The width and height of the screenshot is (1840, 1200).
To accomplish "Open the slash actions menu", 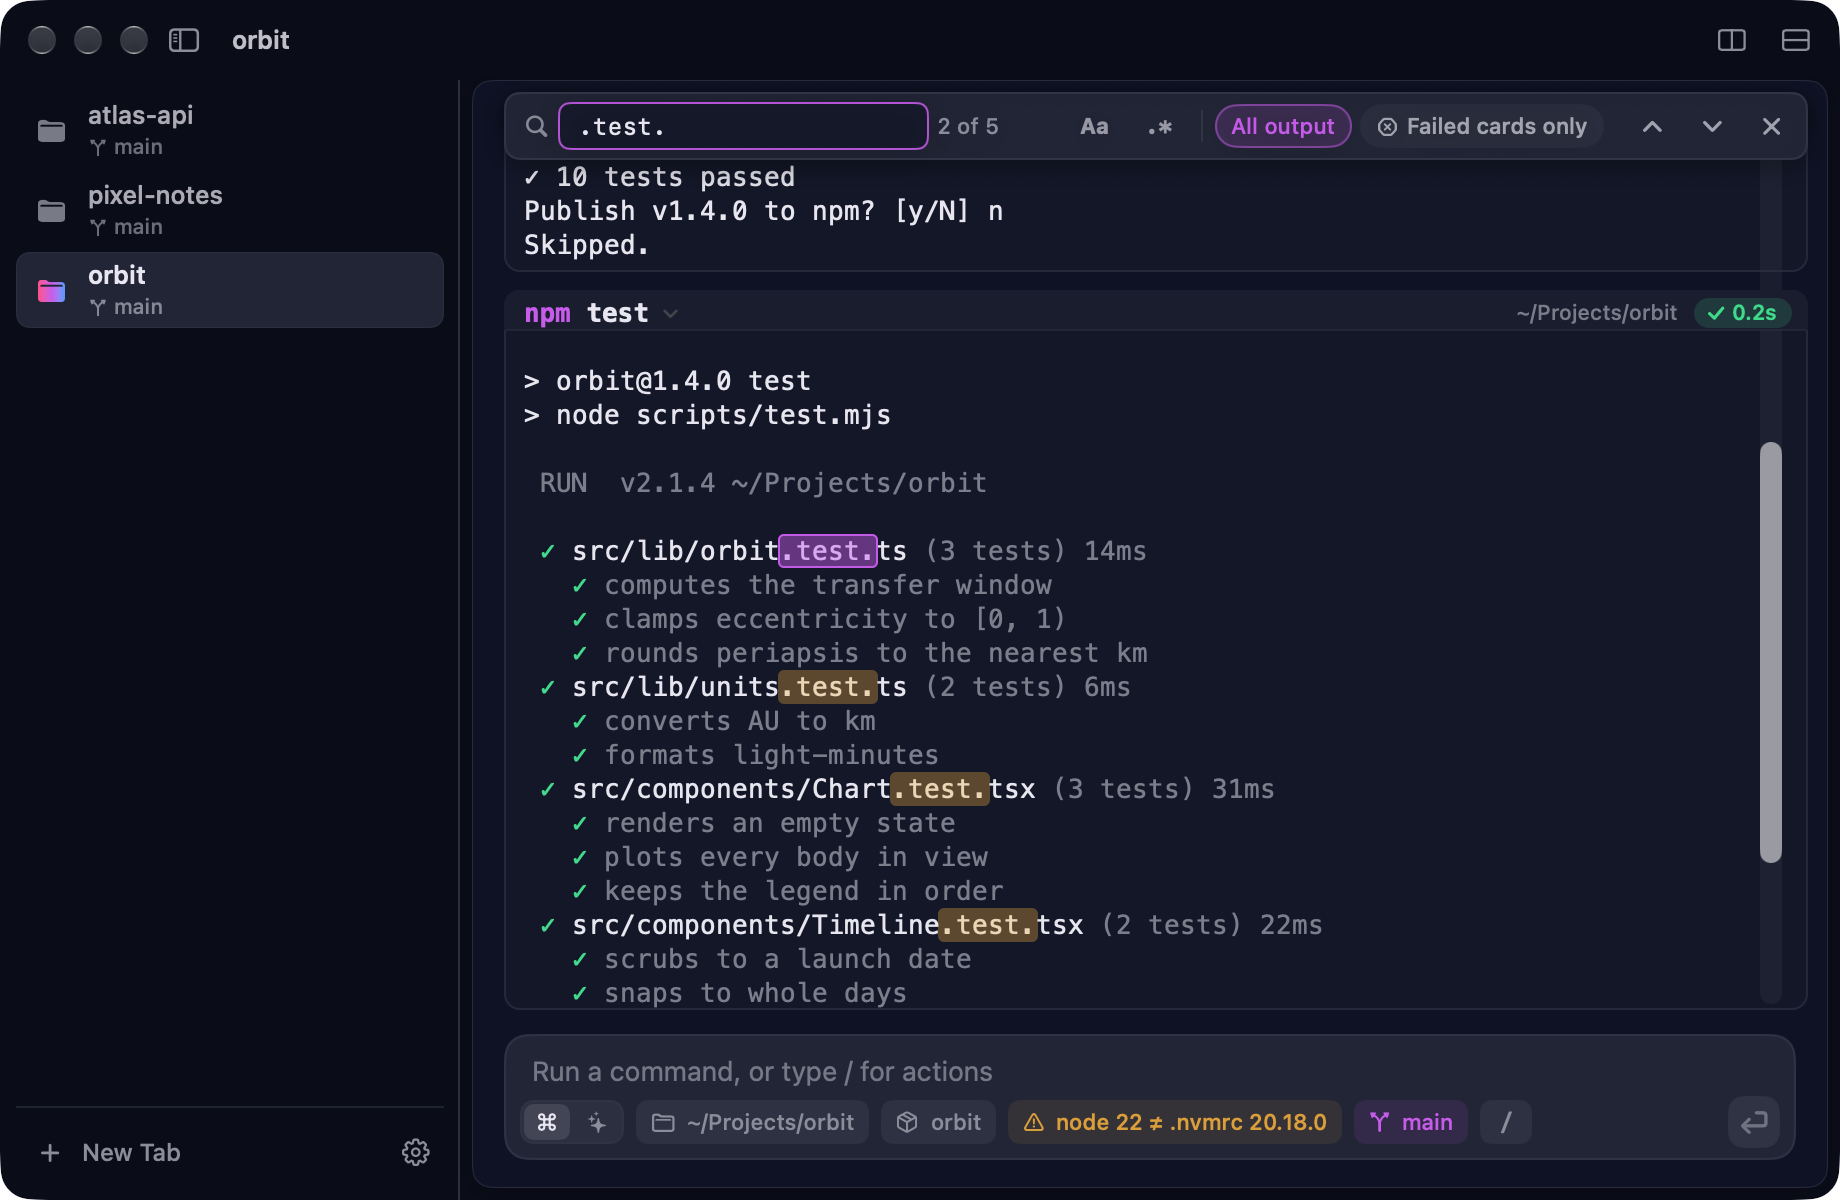I will click(x=1506, y=1122).
